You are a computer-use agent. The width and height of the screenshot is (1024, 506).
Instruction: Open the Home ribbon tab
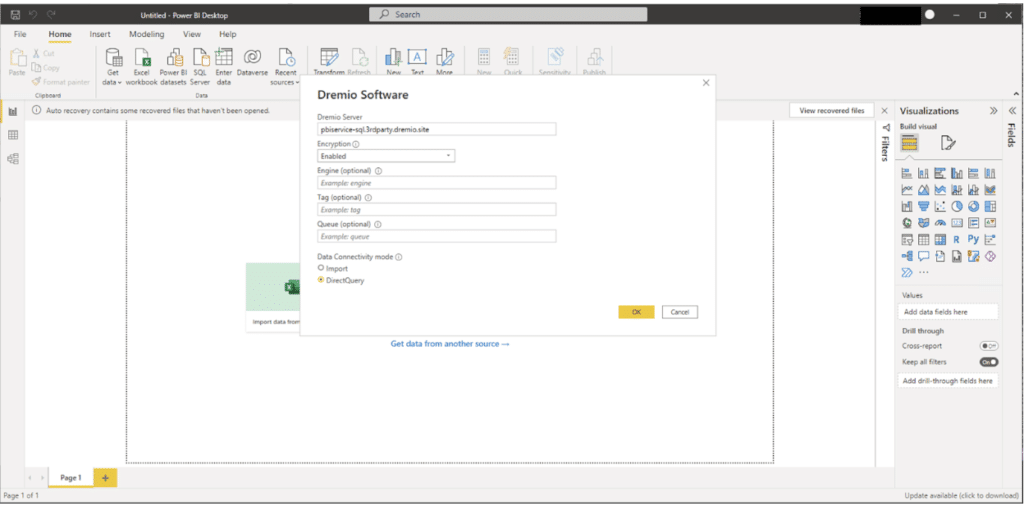60,34
